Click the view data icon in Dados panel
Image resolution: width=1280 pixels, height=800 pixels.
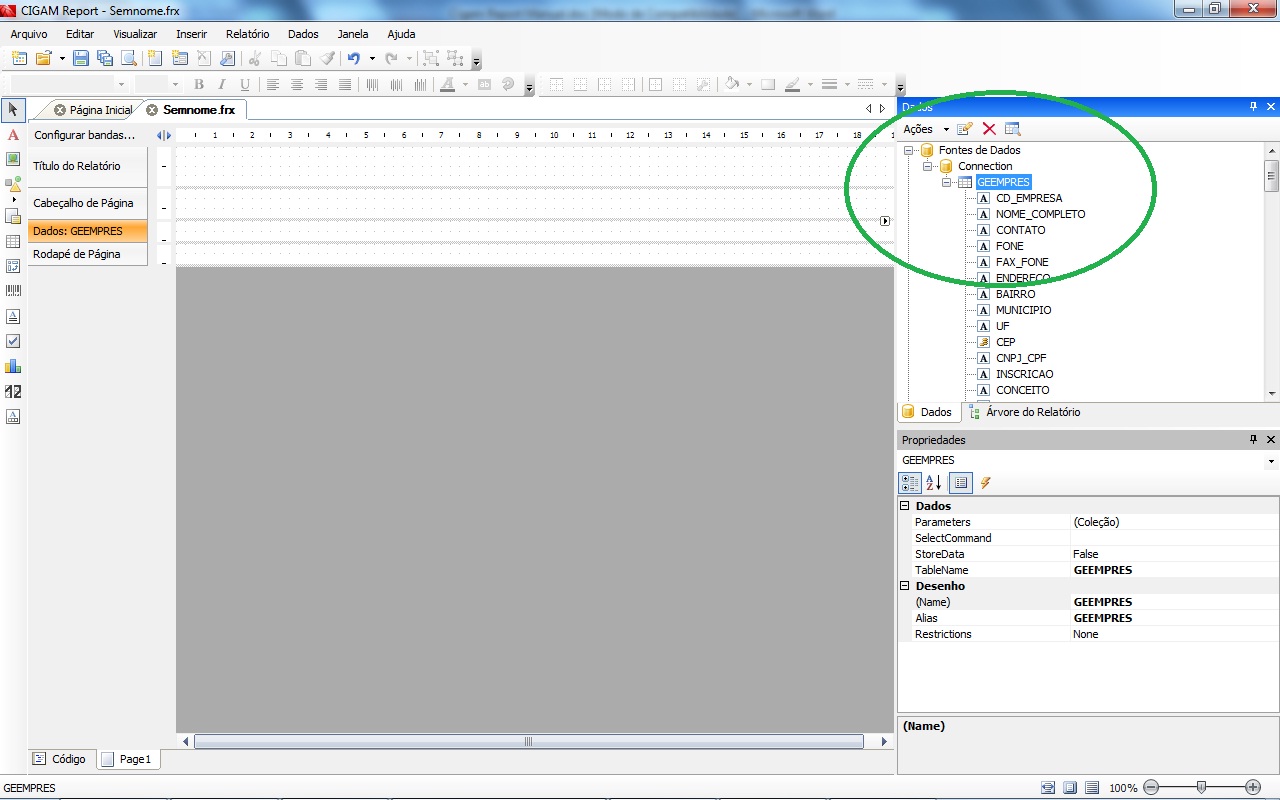coord(1013,129)
